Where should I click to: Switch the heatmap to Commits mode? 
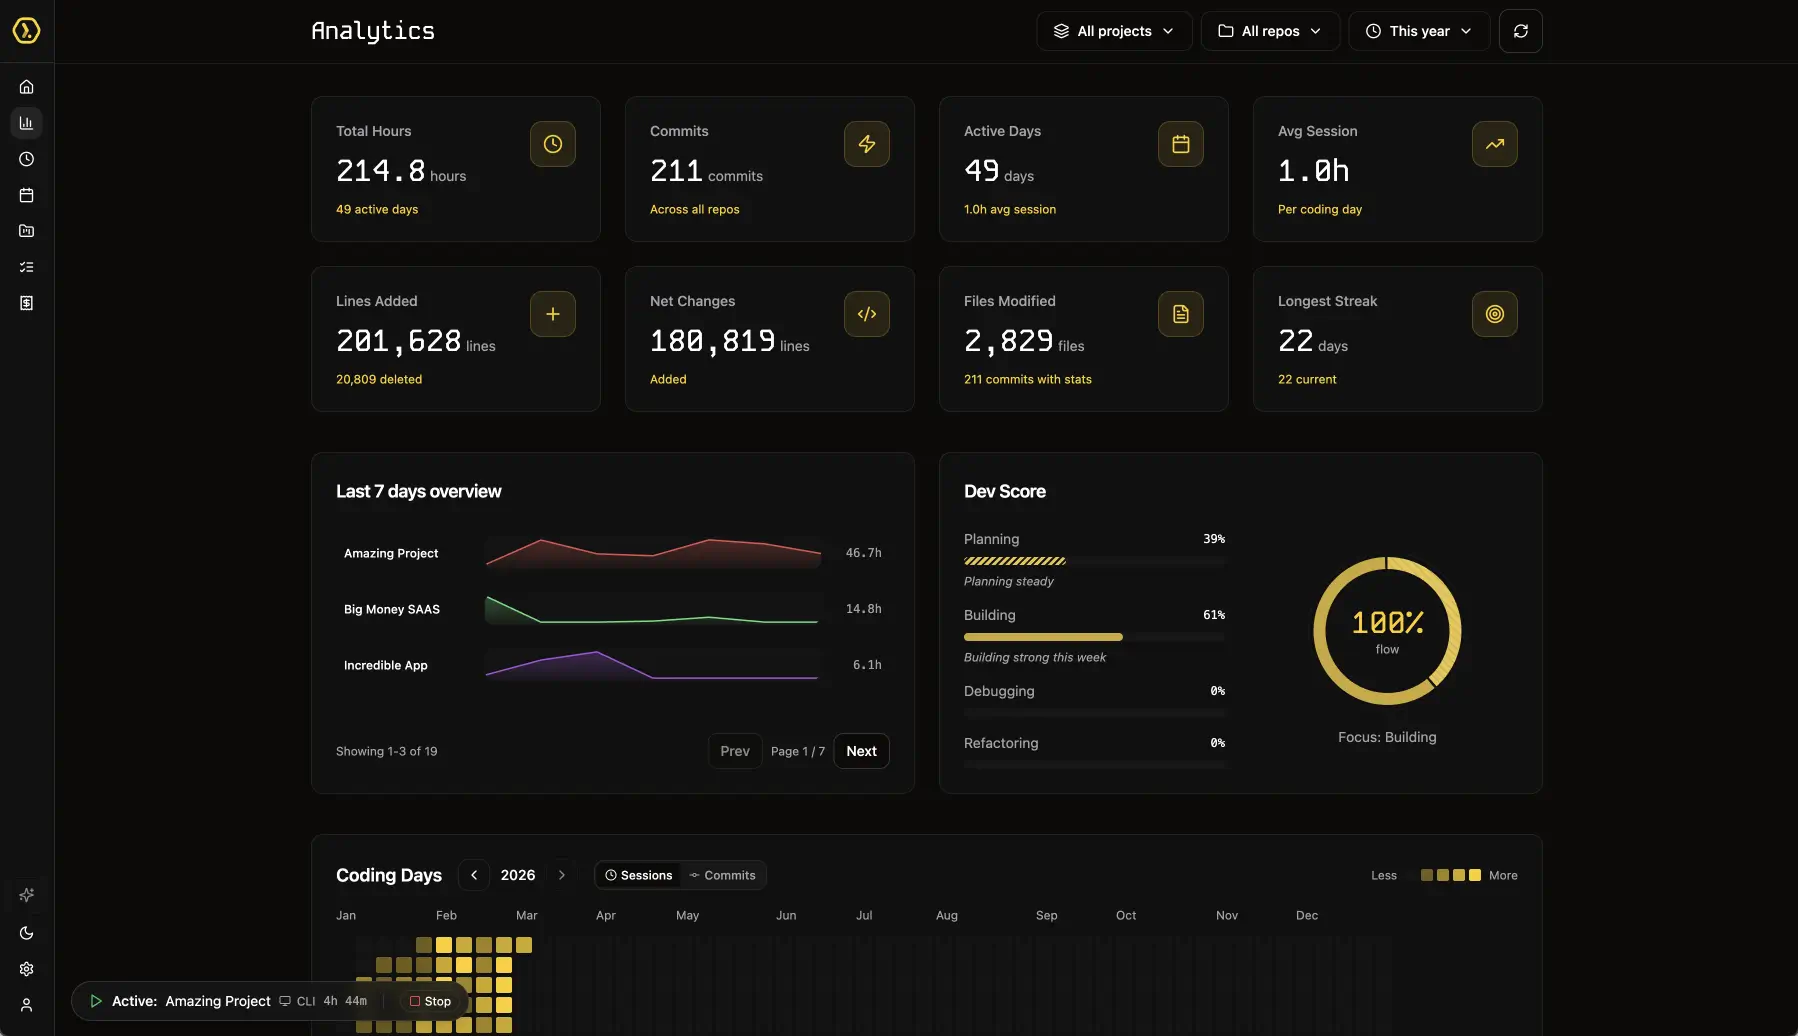pos(723,875)
